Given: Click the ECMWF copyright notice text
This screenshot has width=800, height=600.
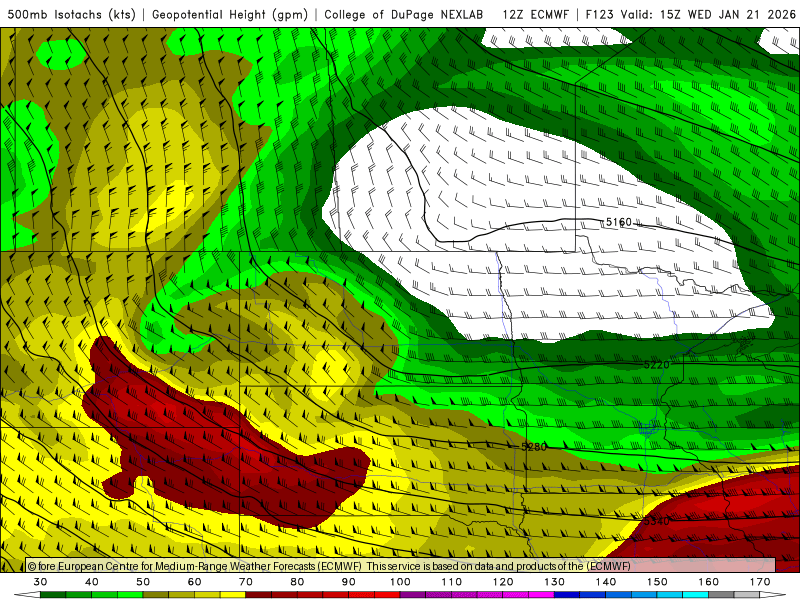Looking at the screenshot, I should tap(329, 566).
